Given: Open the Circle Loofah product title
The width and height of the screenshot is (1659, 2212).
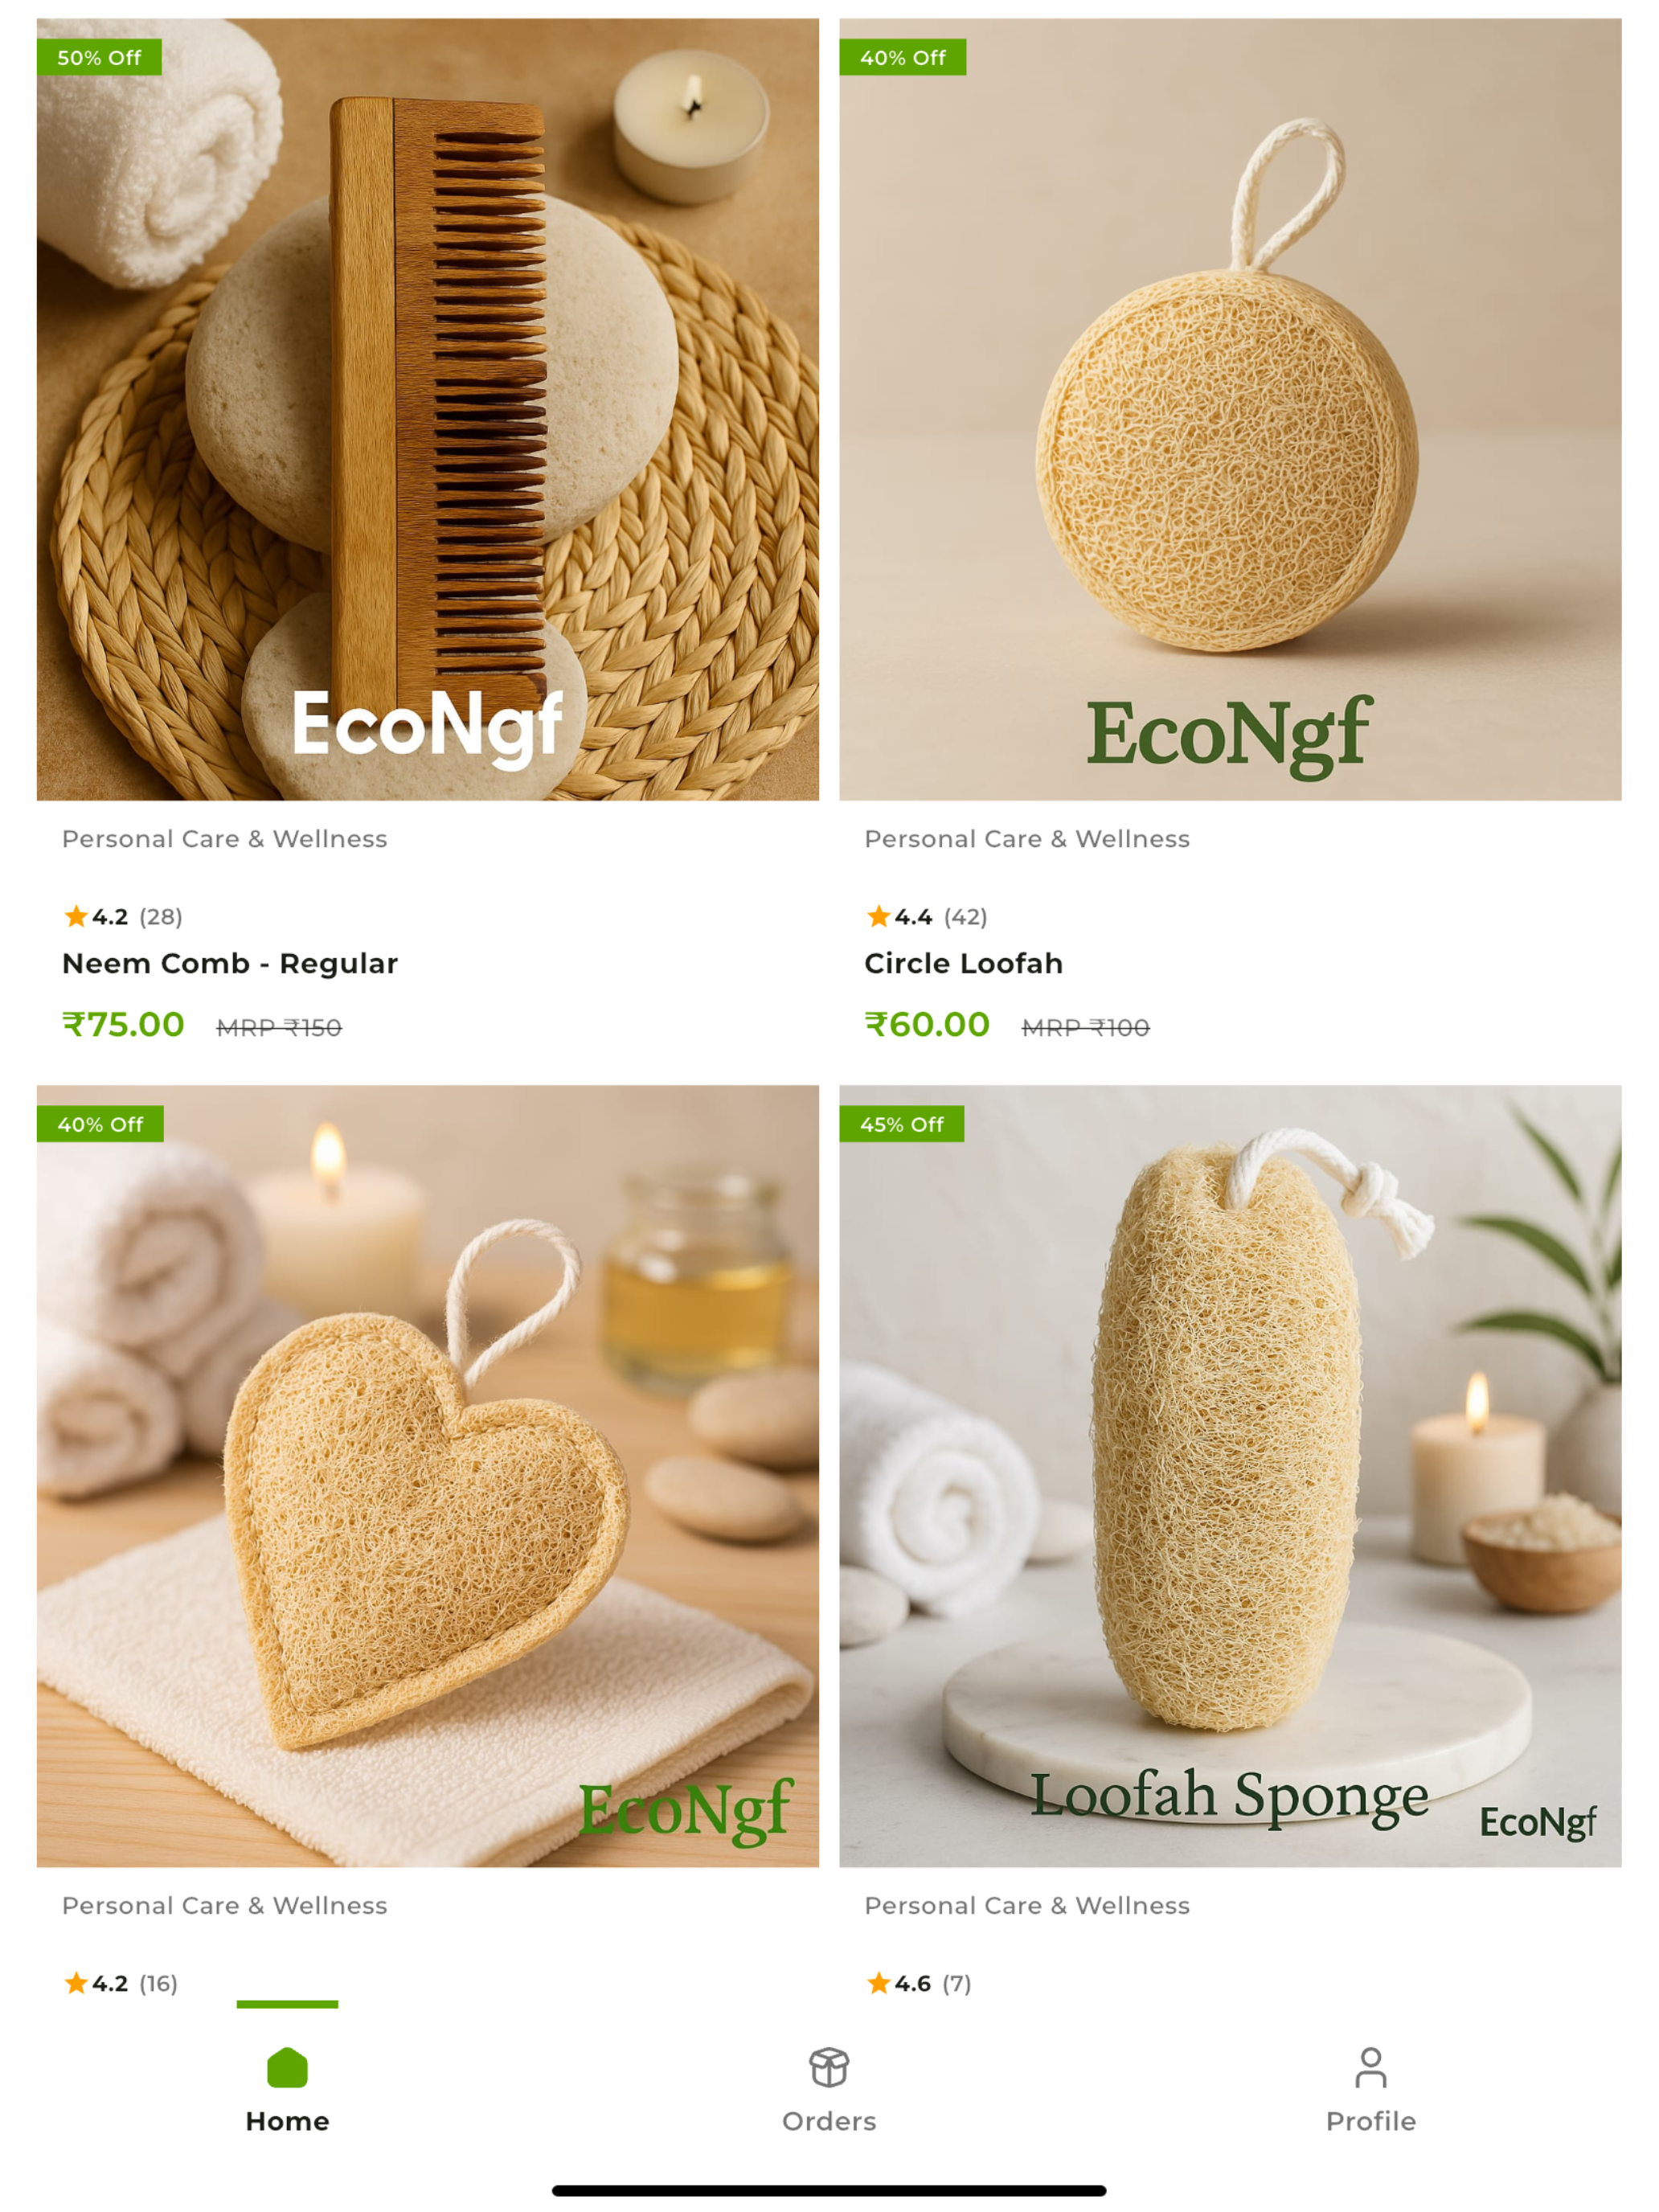Looking at the screenshot, I should pos(963,963).
